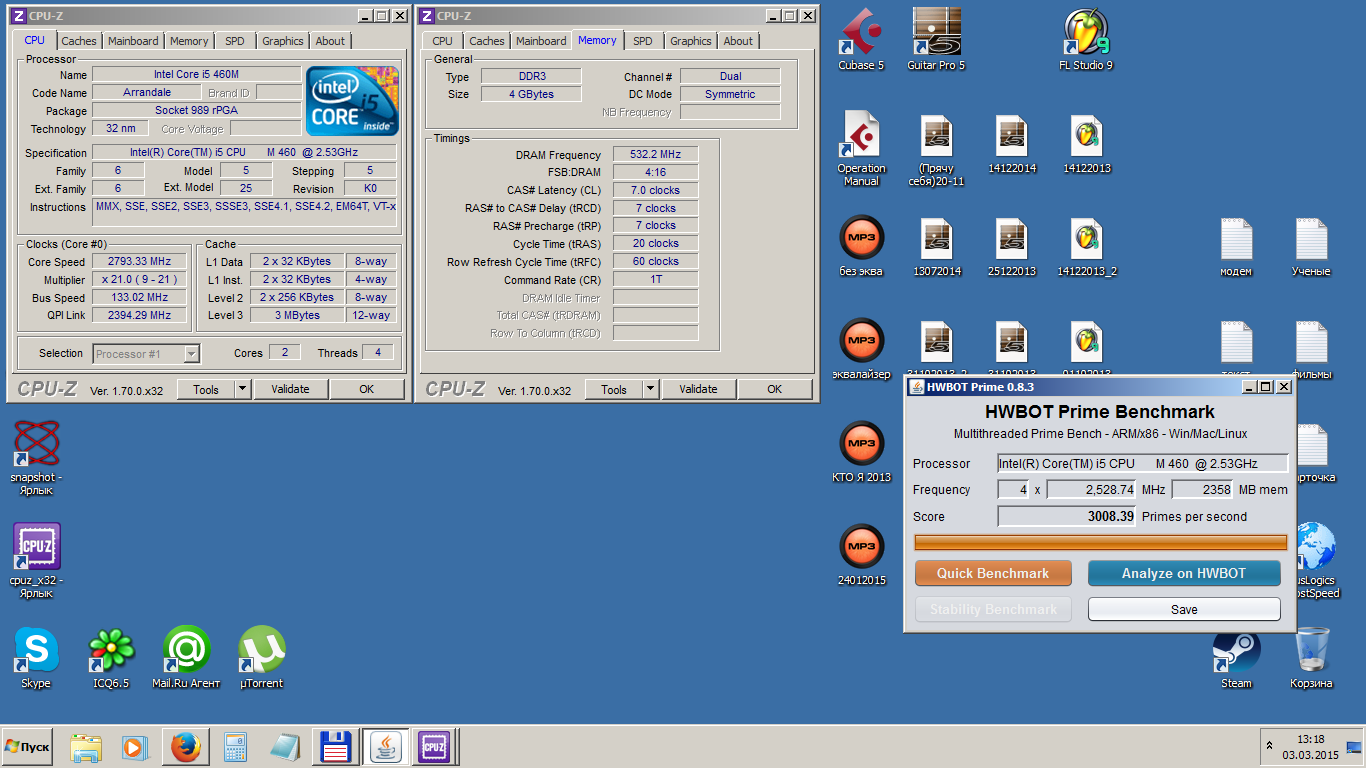Viewport: 1366px width, 768px height.
Task: Open the Operation Manual PDF shortcut
Action: (x=861, y=148)
